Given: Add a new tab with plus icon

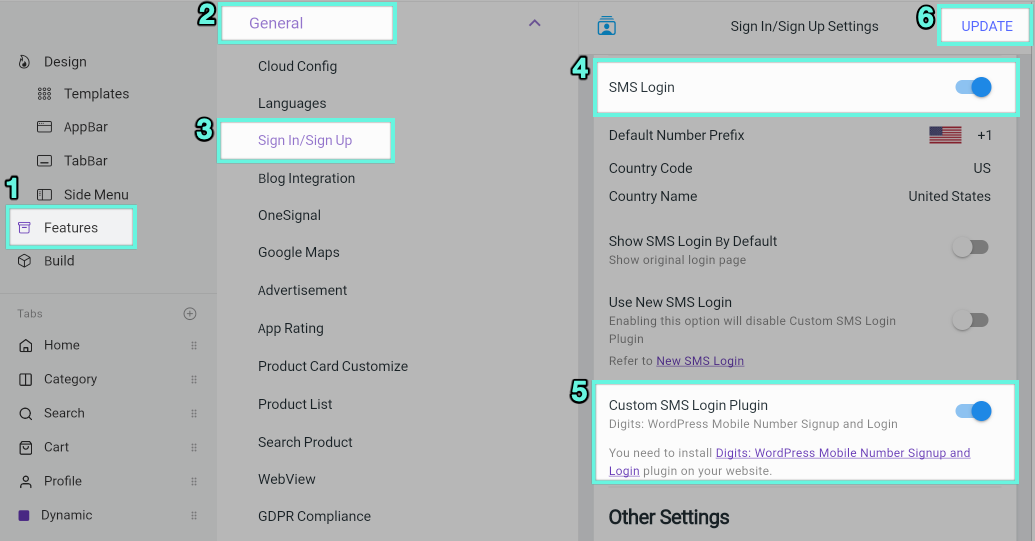Looking at the screenshot, I should pos(190,314).
